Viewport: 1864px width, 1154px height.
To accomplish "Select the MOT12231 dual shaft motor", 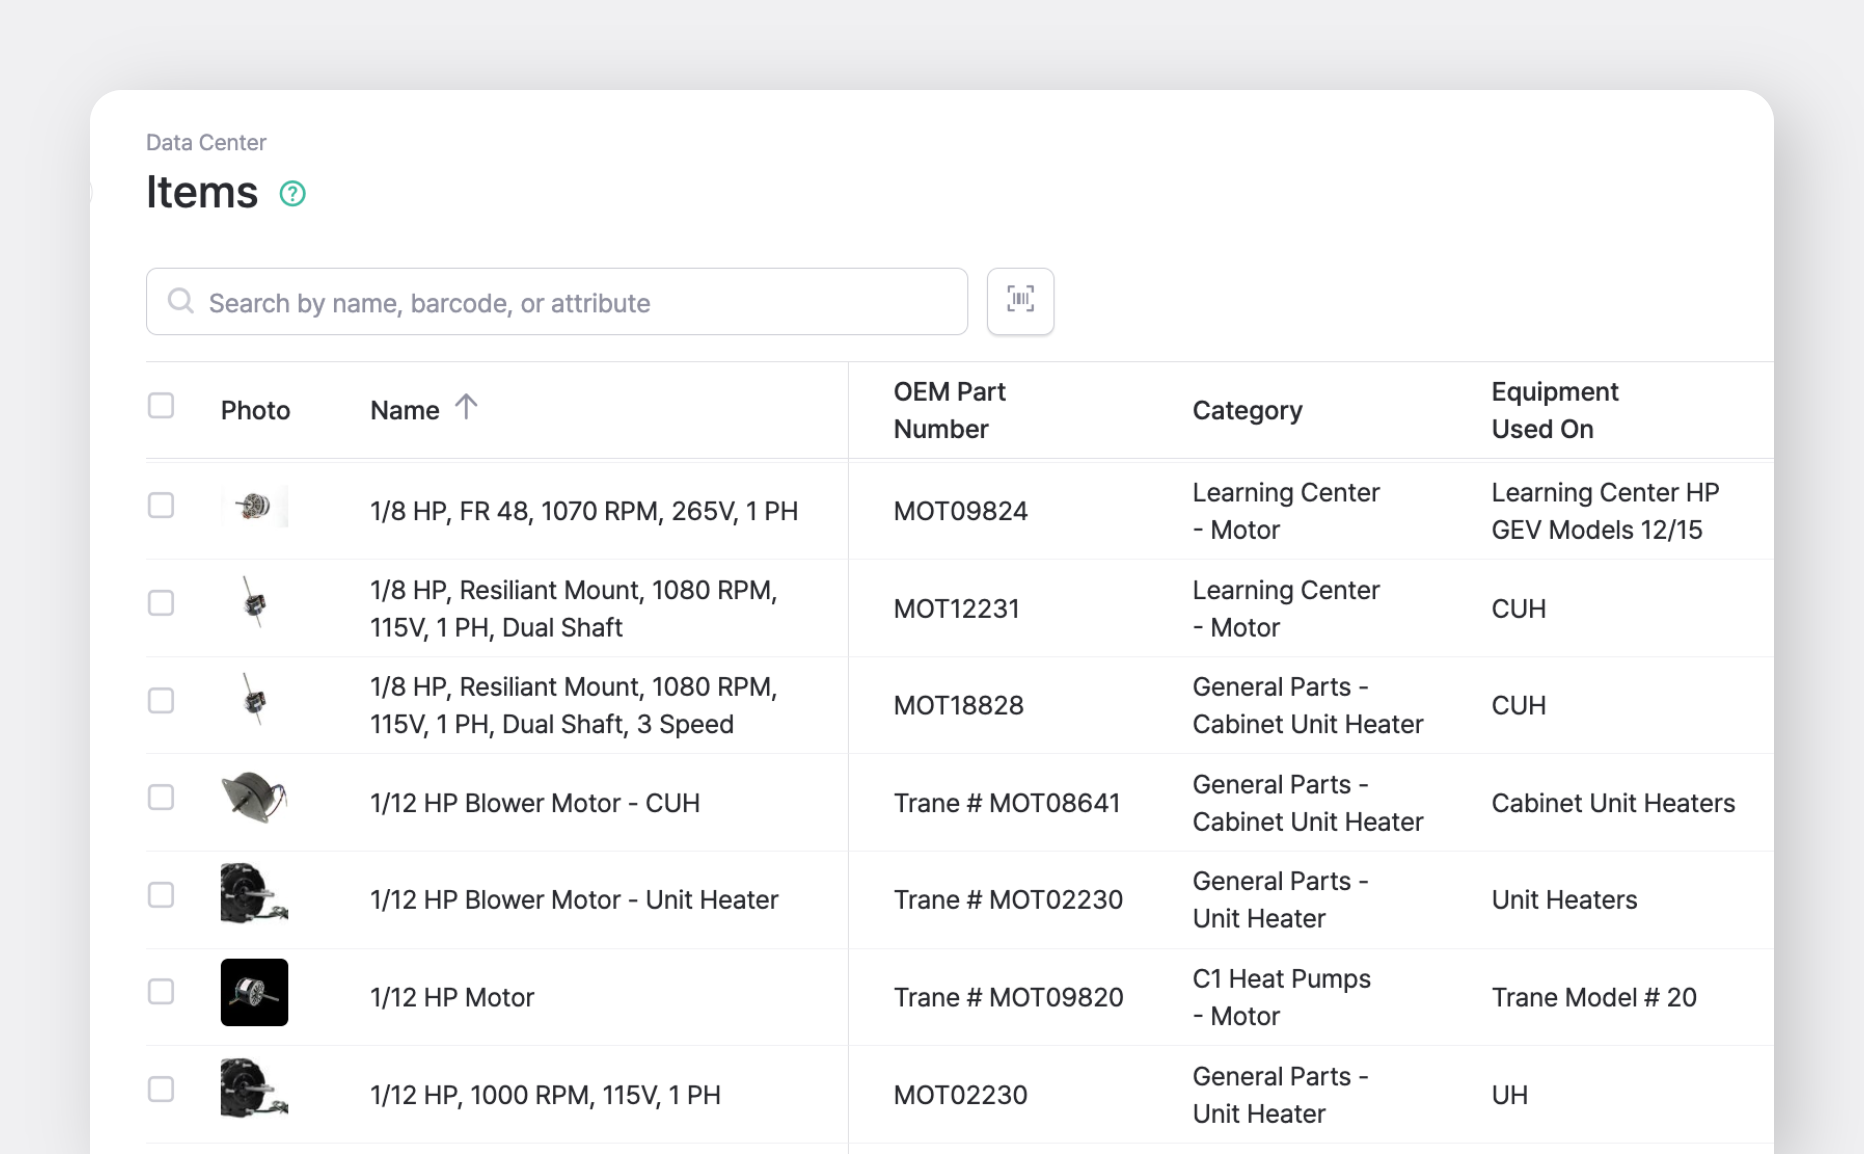I will coord(161,603).
